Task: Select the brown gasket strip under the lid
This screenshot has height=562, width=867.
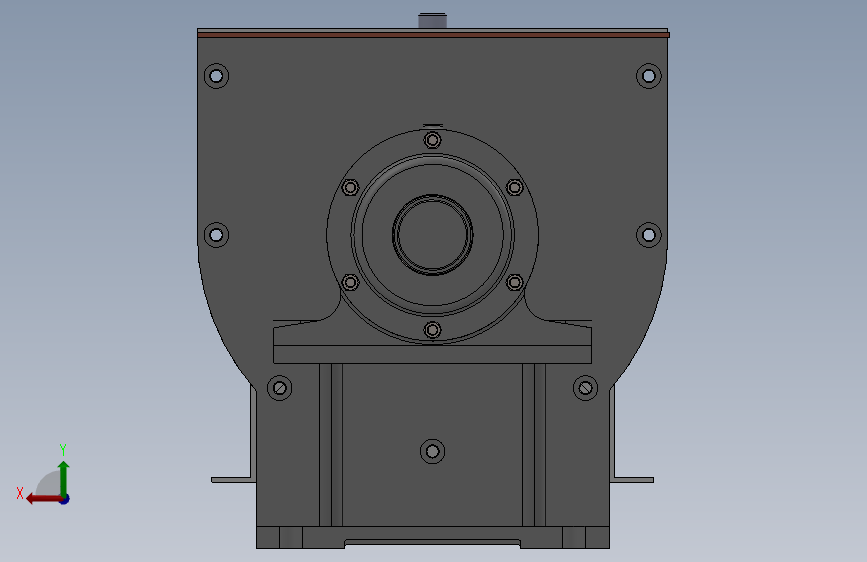Action: click(434, 35)
